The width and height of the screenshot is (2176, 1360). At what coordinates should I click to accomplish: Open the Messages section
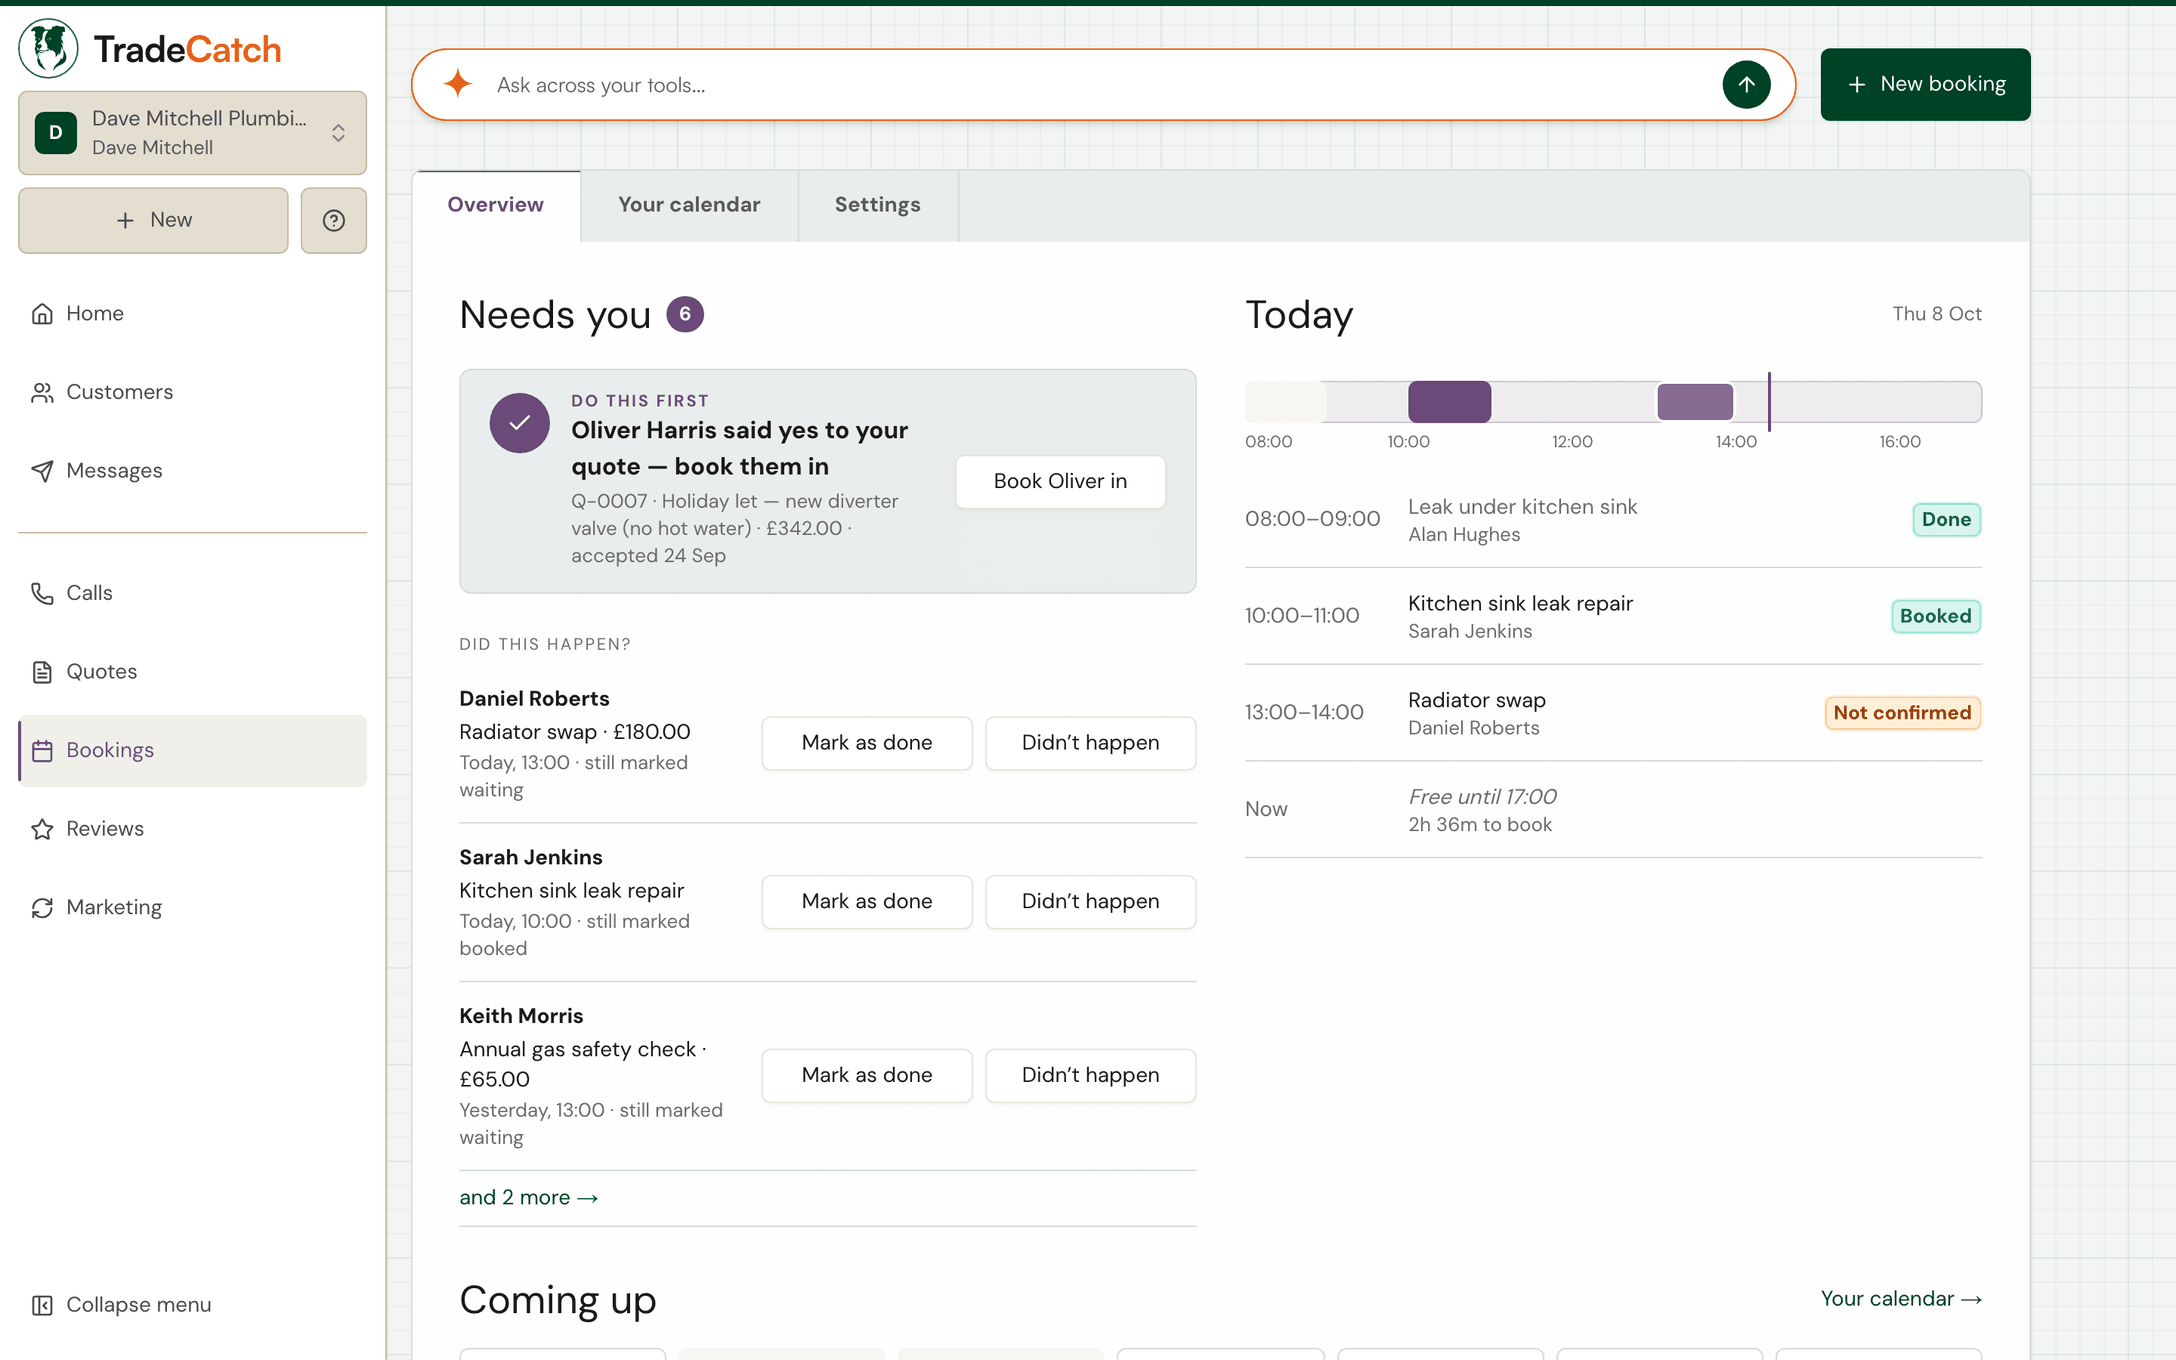coord(192,471)
